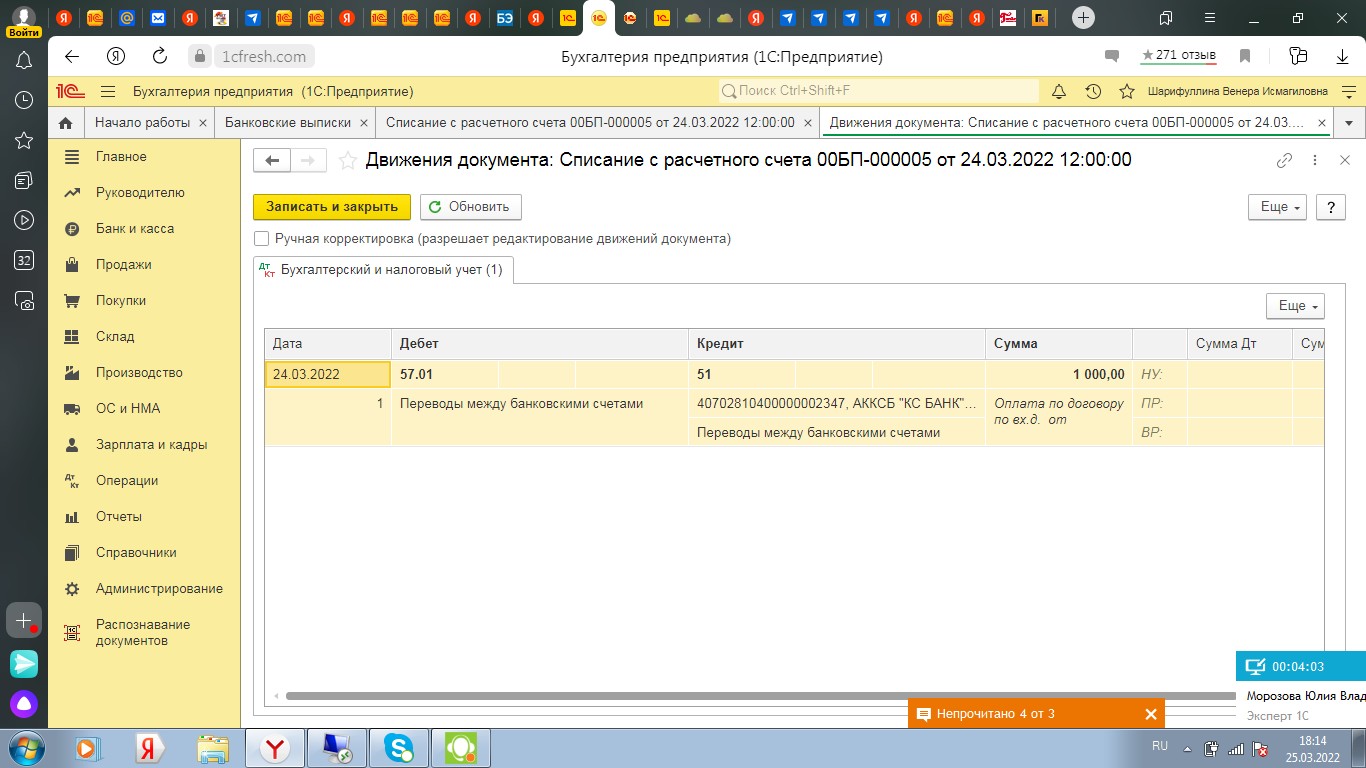1366x768 pixels.
Task: Click the Распознавание документов icon
Action: click(x=72, y=633)
